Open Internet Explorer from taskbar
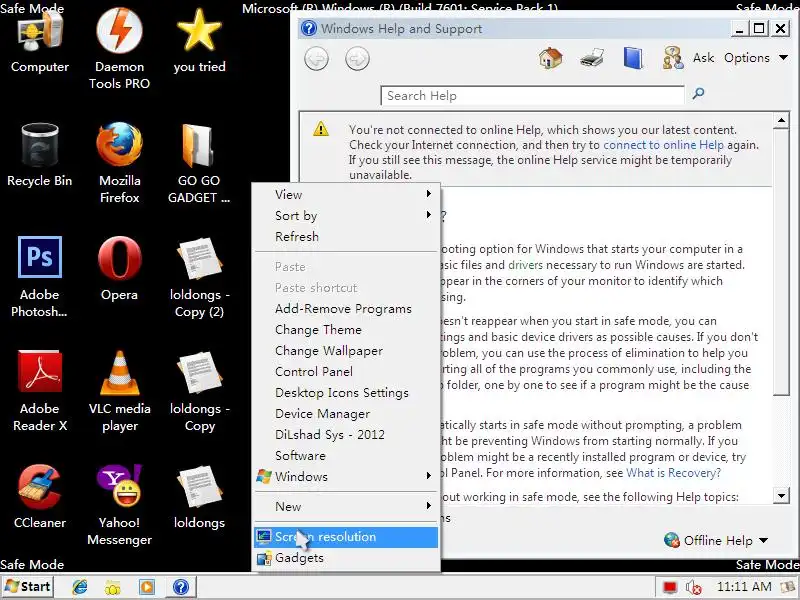 coord(80,587)
